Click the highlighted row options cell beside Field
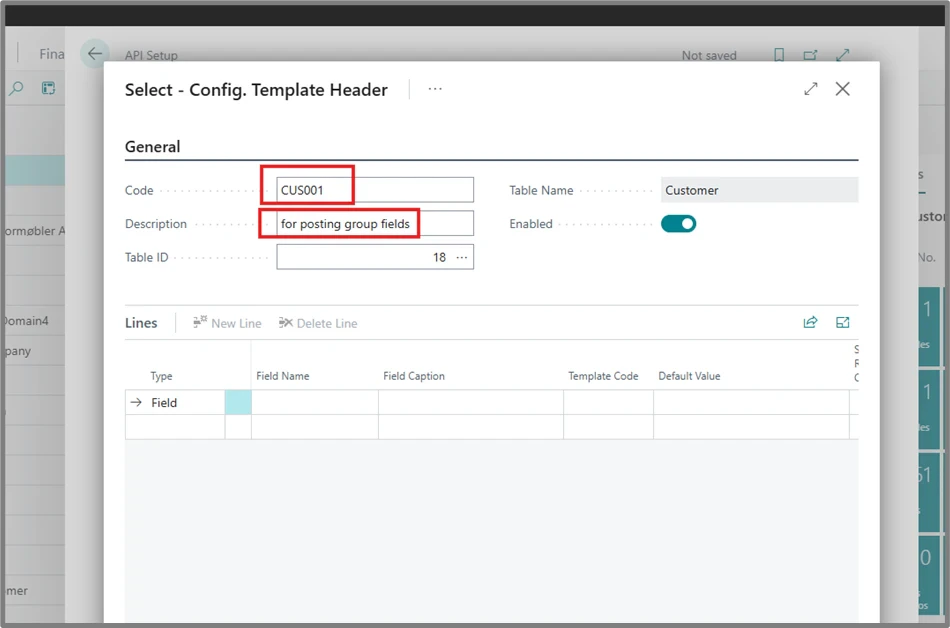Screen dimensions: 950x628 coord(238,403)
